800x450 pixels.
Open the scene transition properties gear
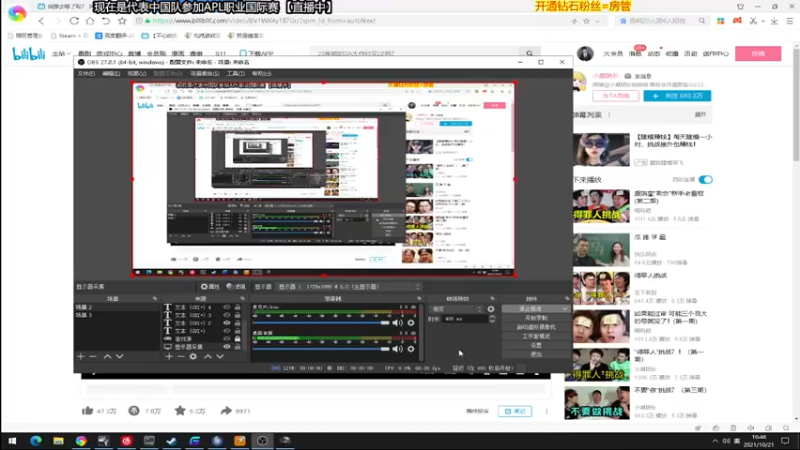click(491, 309)
